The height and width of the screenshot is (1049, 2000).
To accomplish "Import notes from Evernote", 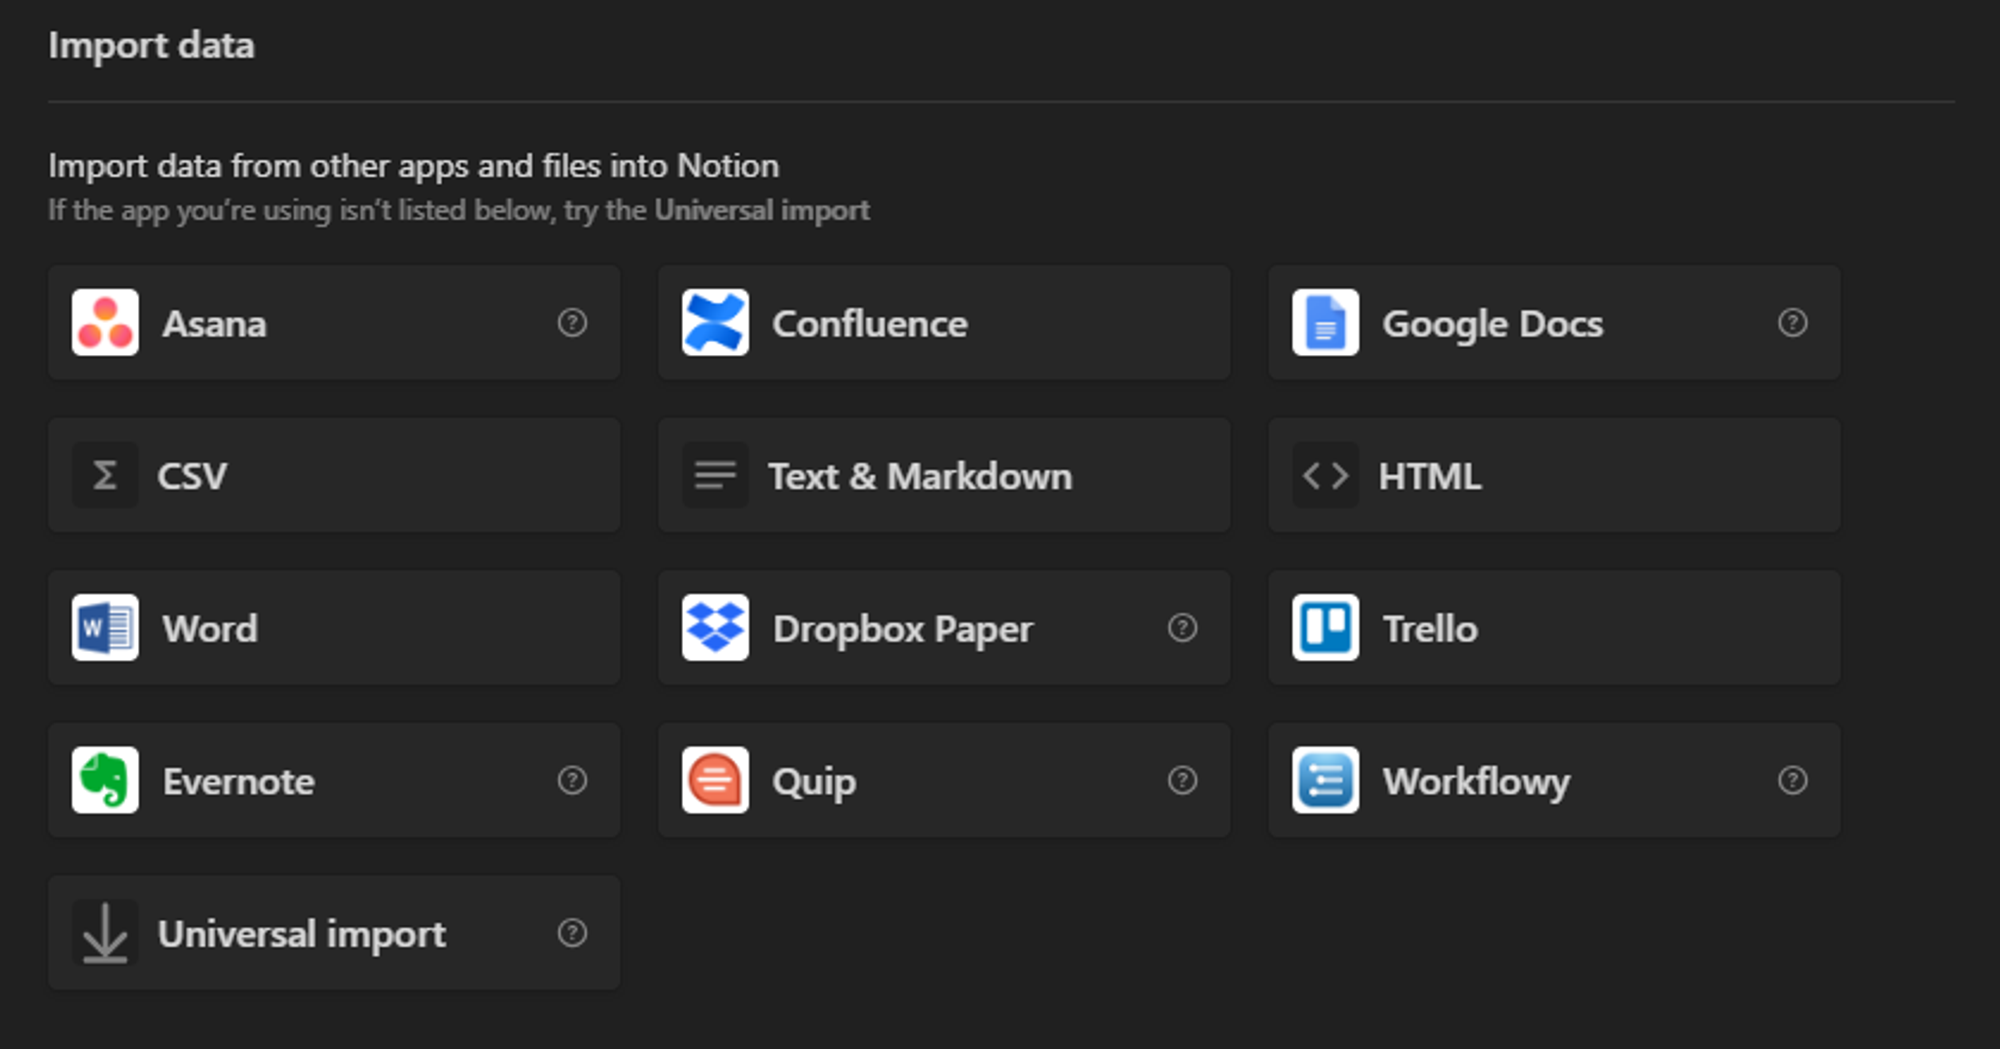I will 334,780.
